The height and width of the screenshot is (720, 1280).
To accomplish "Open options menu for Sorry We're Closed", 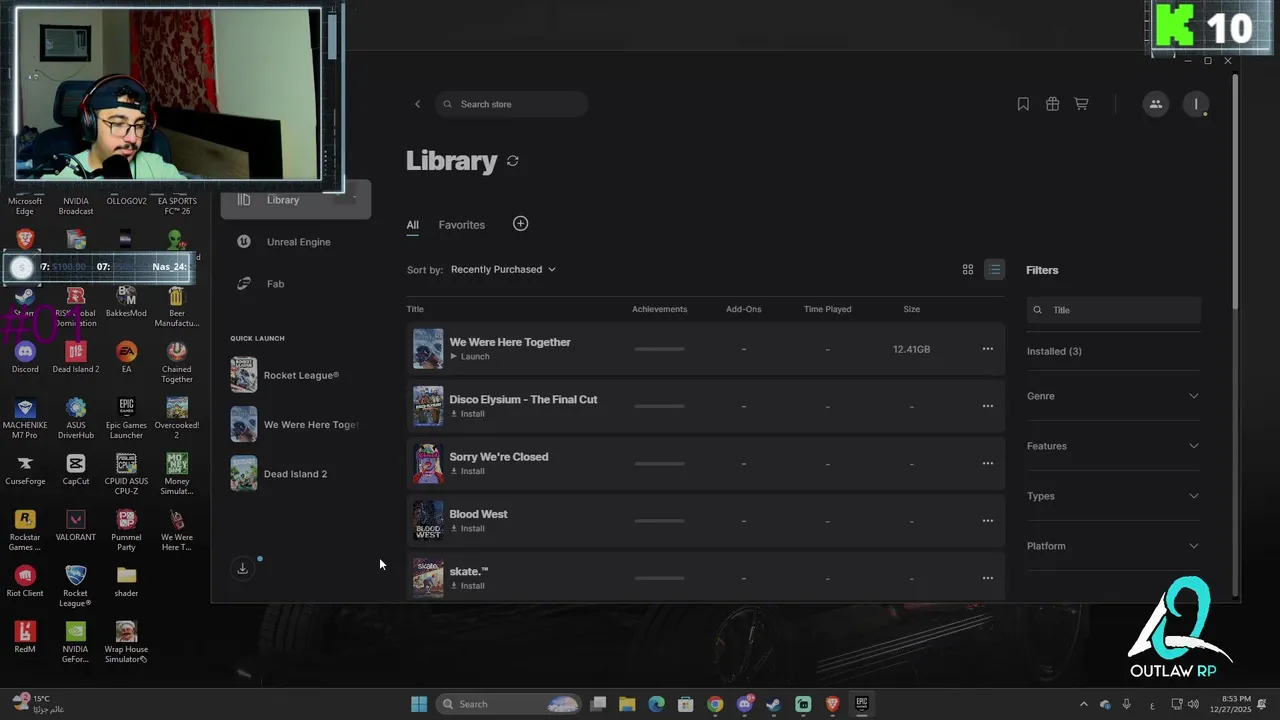I will [x=988, y=463].
